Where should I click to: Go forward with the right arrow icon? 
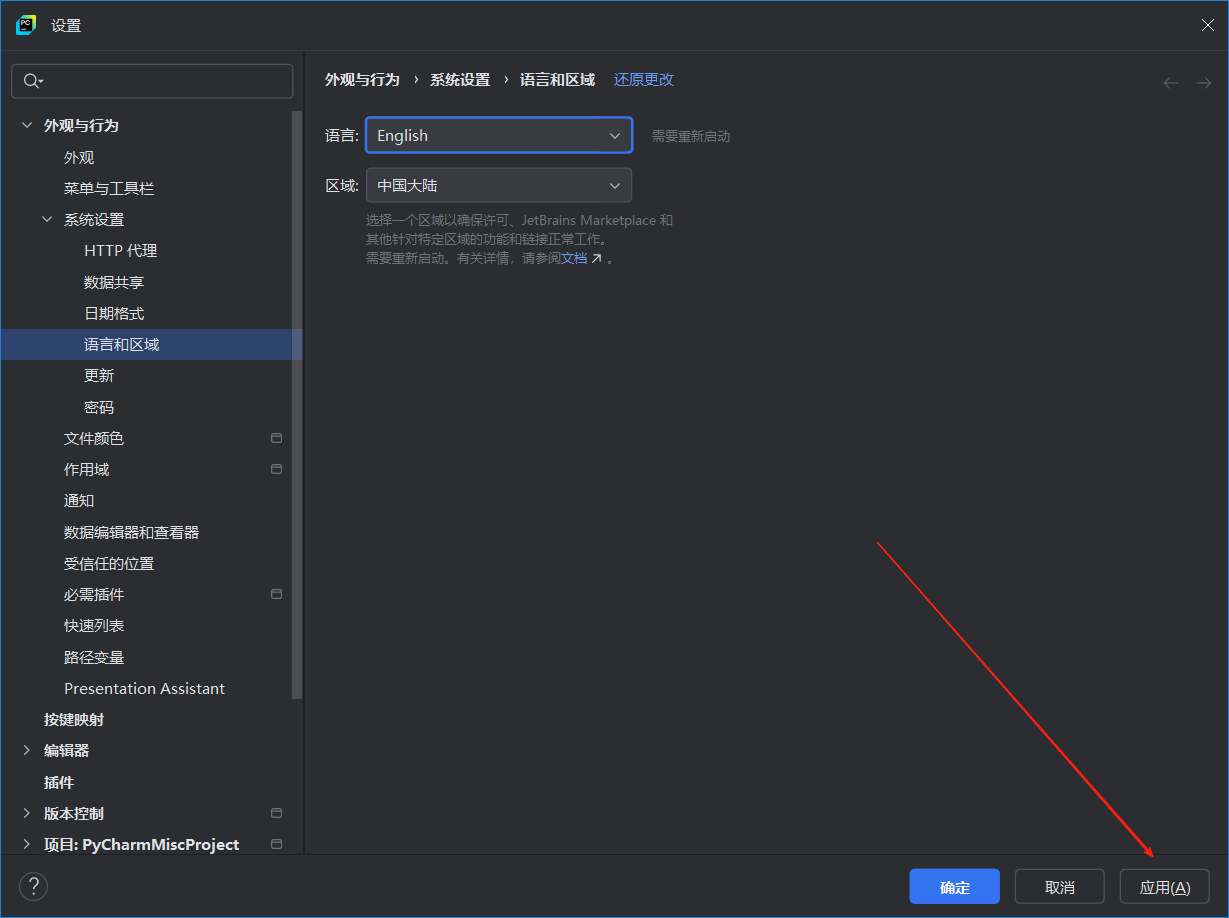1204,83
